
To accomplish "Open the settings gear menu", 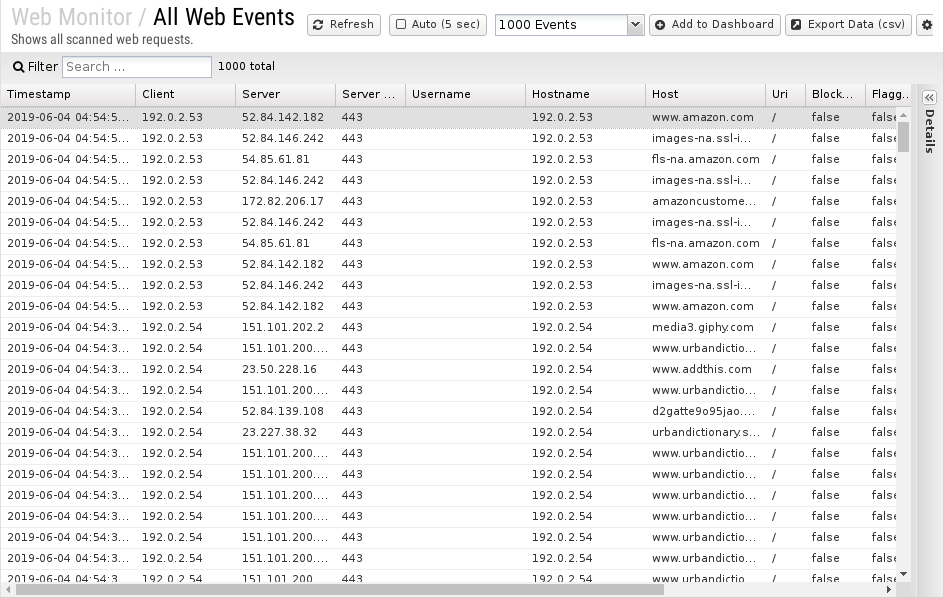I will (x=927, y=25).
